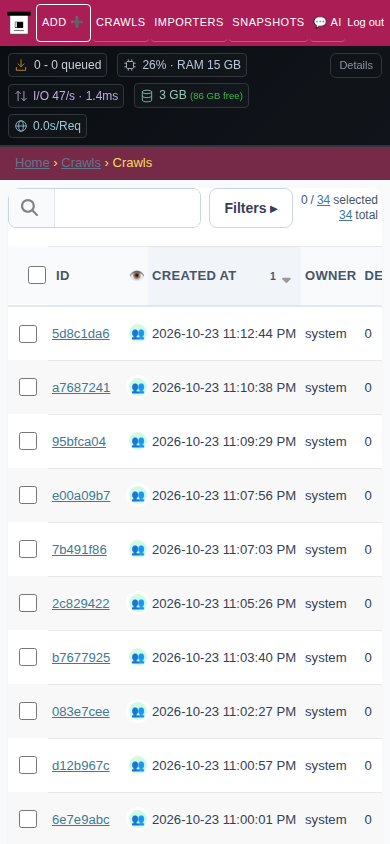Click public visibility icon for a7687241
Viewport: 390px width, 844px height.
138,388
